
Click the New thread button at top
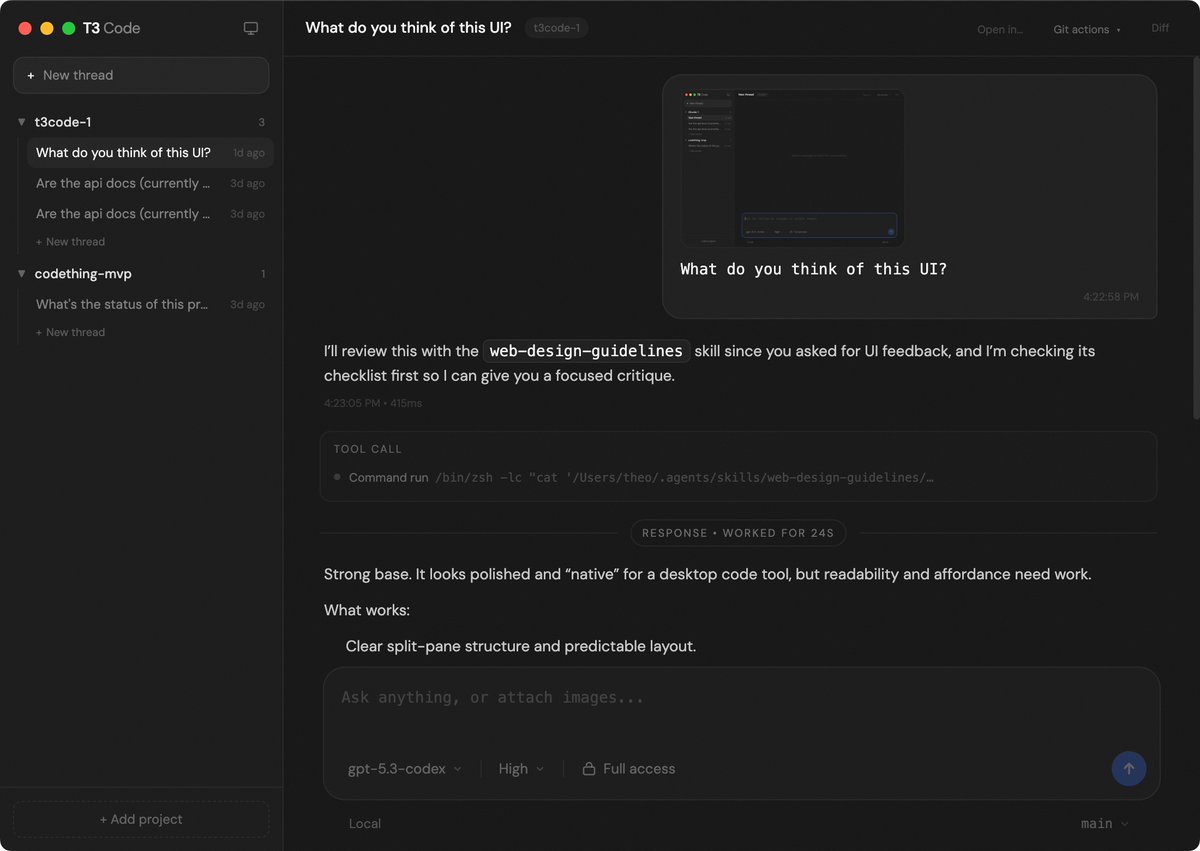click(141, 75)
